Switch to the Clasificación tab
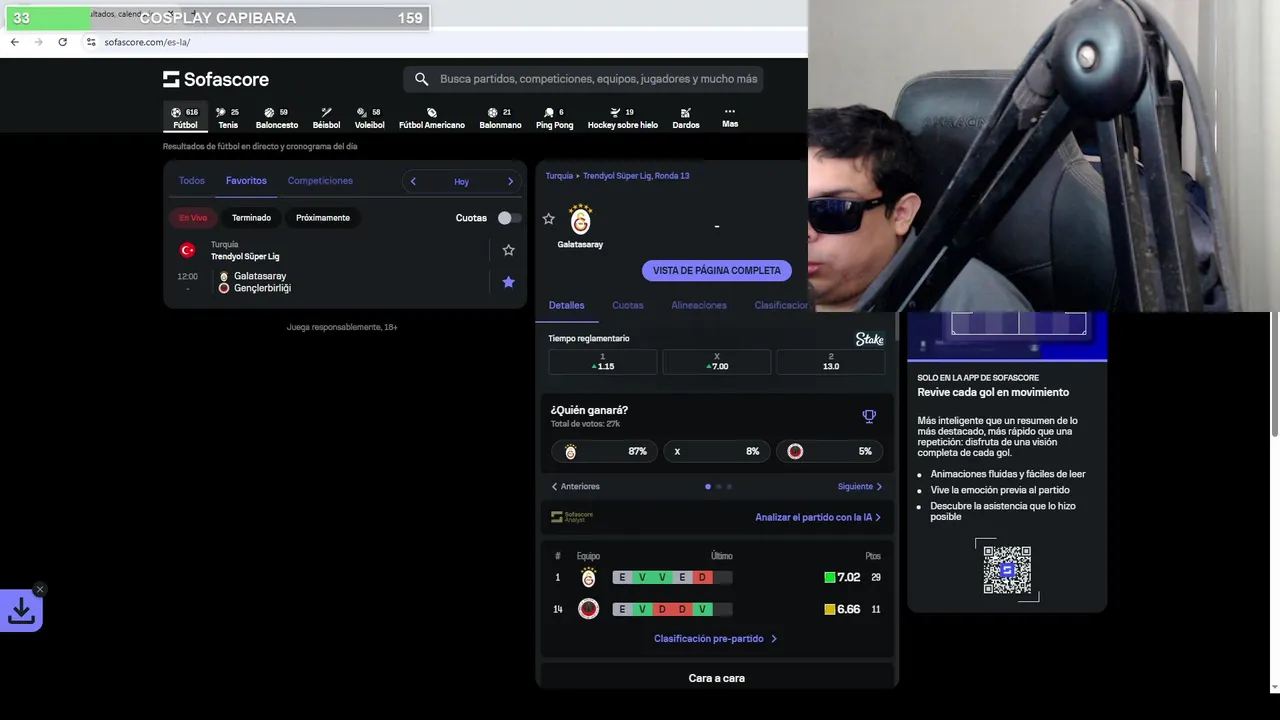Screen dimensions: 1280x720 (781, 305)
